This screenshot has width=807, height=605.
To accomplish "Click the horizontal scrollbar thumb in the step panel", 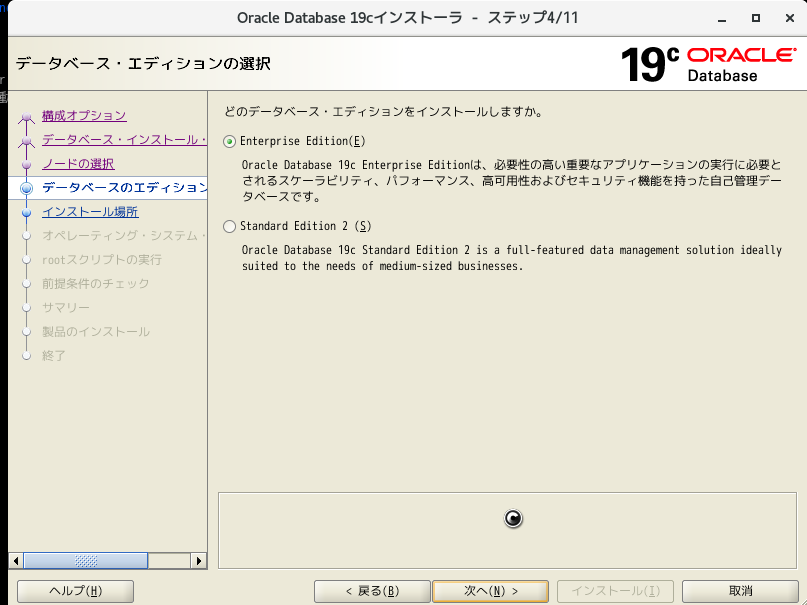I will pos(86,561).
